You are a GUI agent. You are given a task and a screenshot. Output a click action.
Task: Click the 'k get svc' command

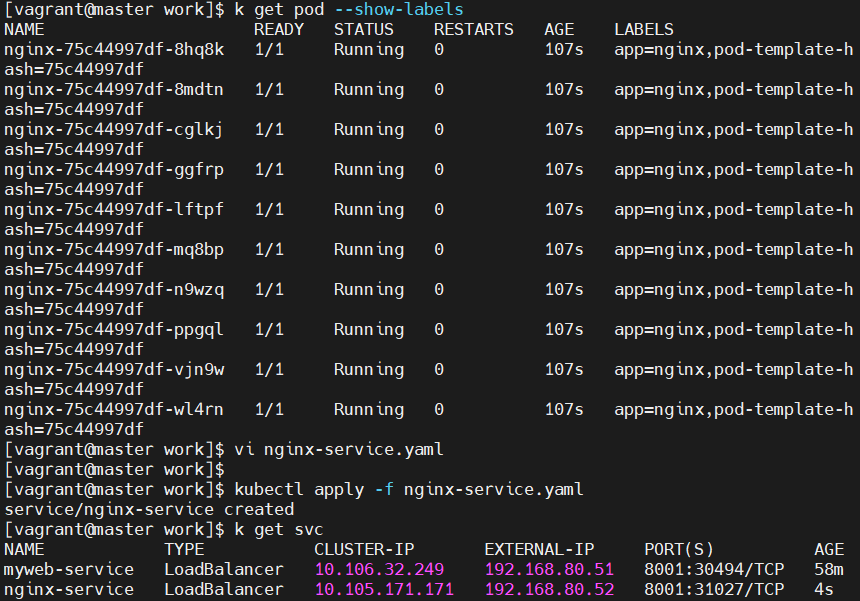(x=279, y=530)
